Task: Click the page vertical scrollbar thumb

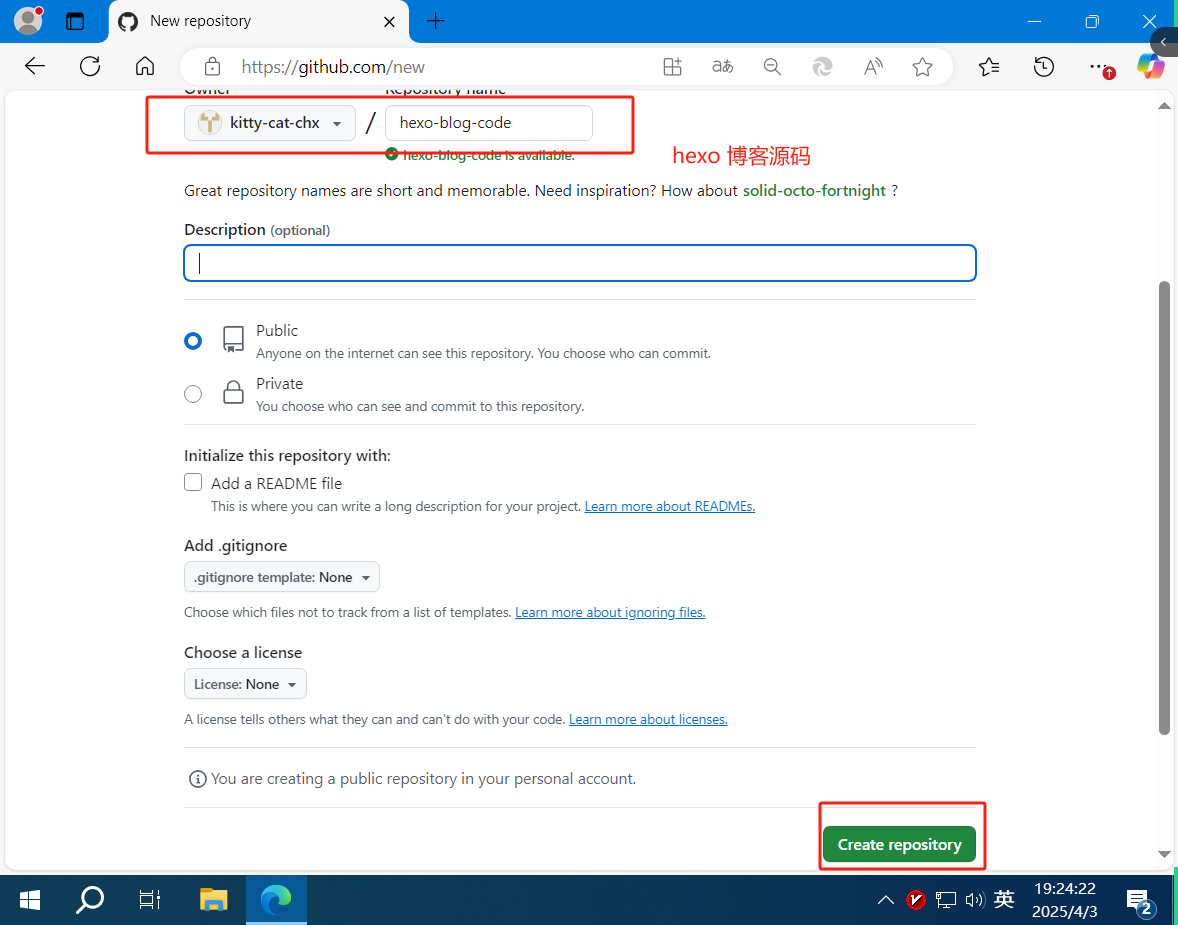Action: point(1164,507)
